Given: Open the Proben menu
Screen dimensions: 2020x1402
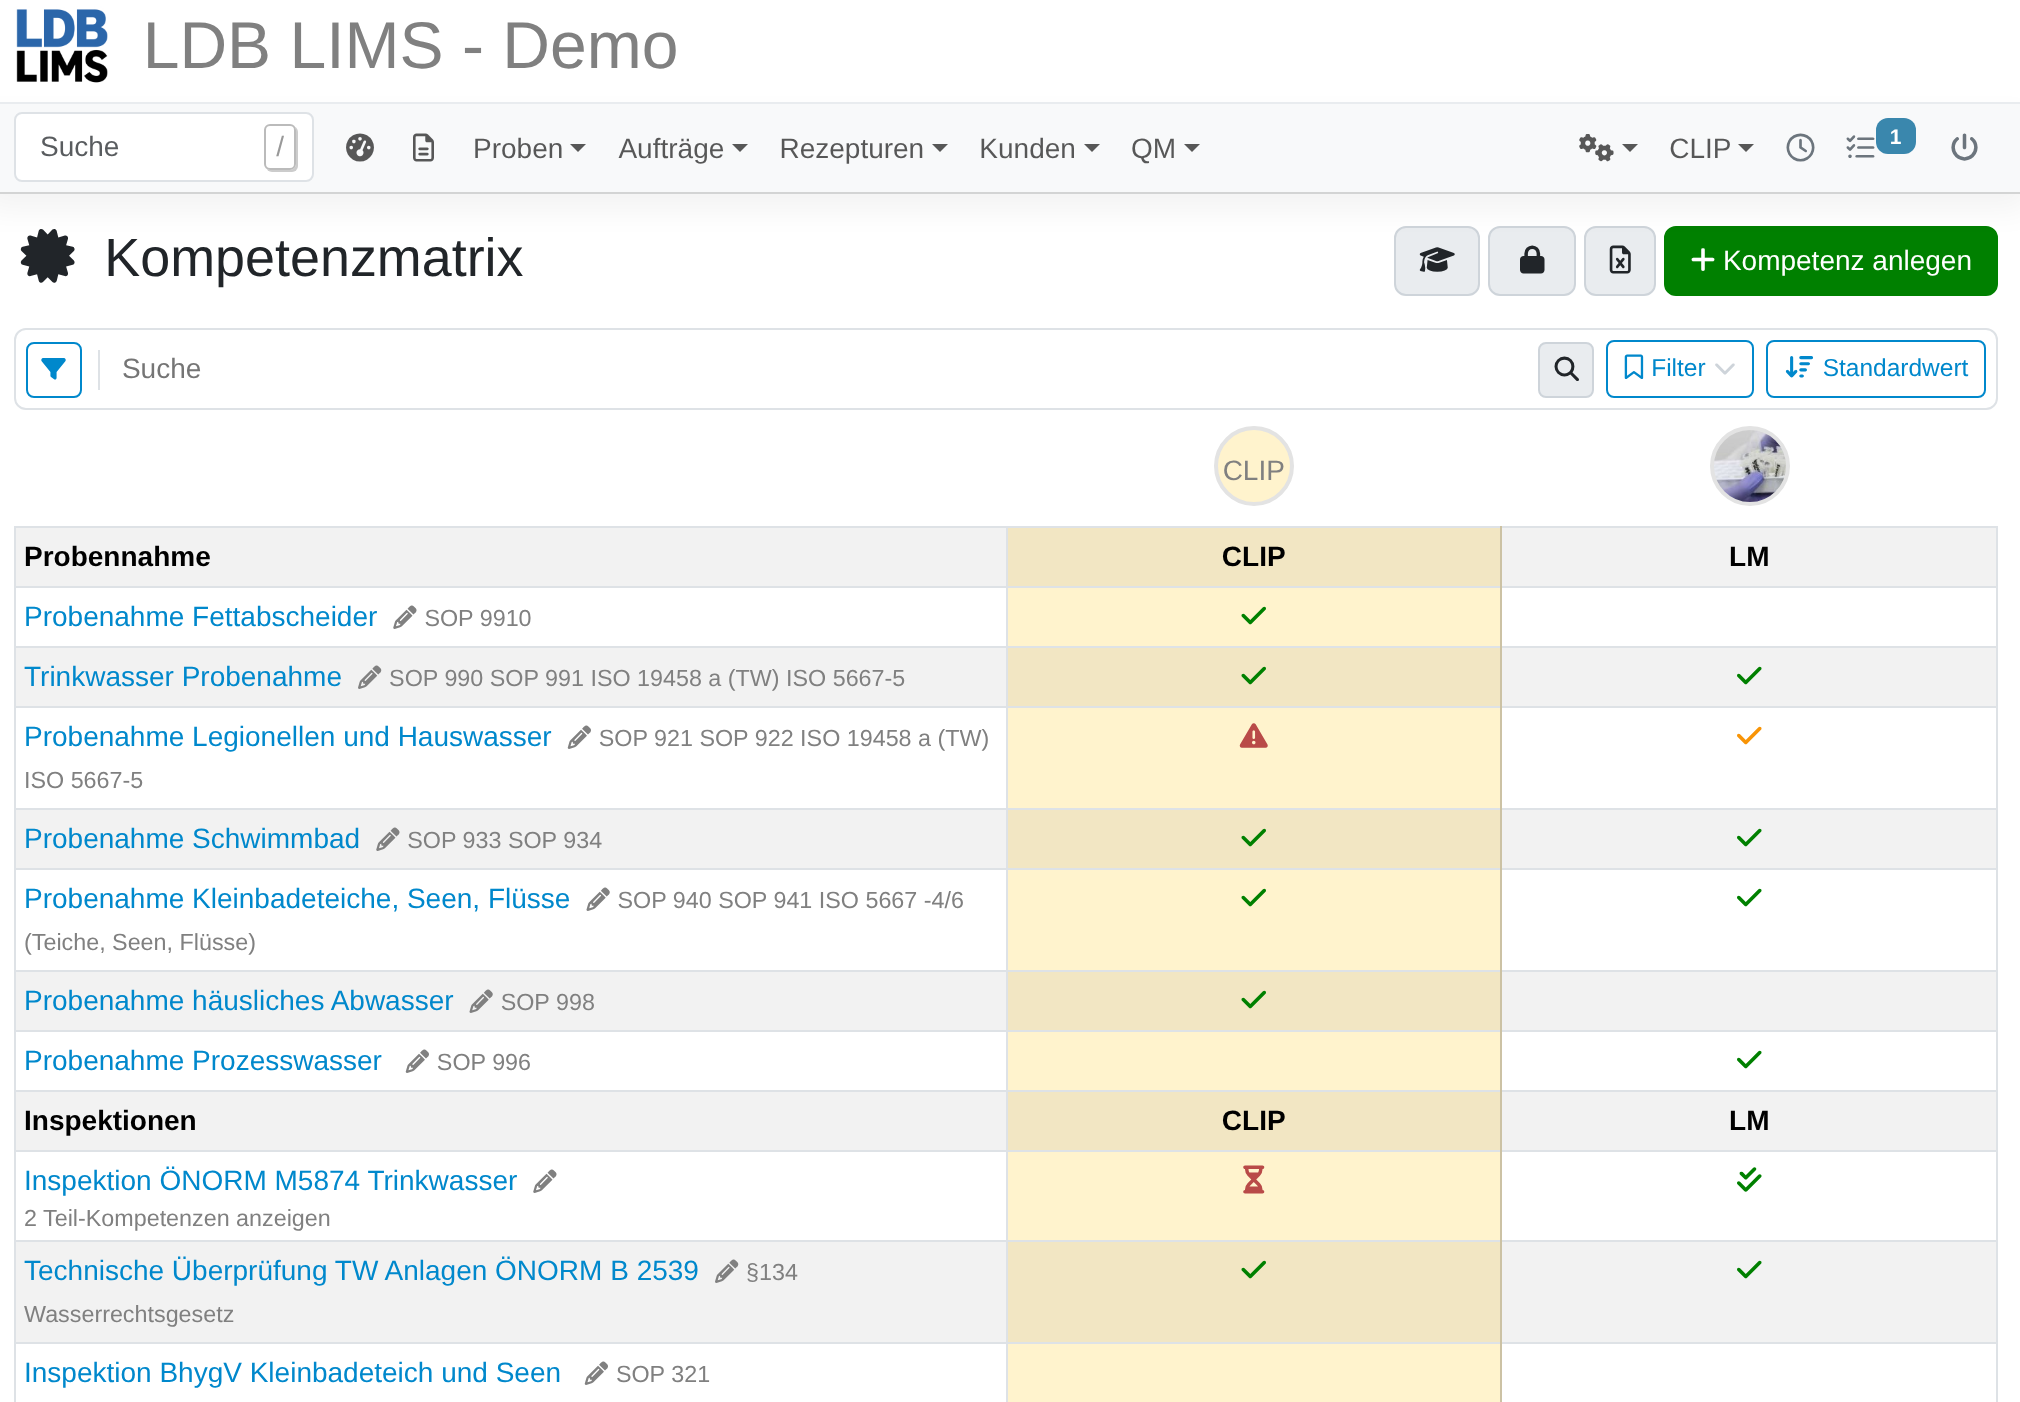Looking at the screenshot, I should pos(529,148).
